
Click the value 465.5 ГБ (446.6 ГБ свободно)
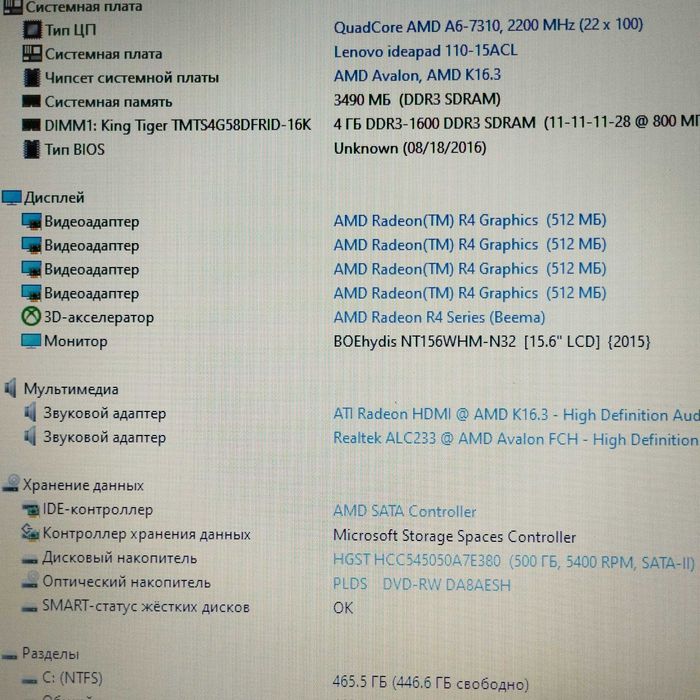(431, 683)
